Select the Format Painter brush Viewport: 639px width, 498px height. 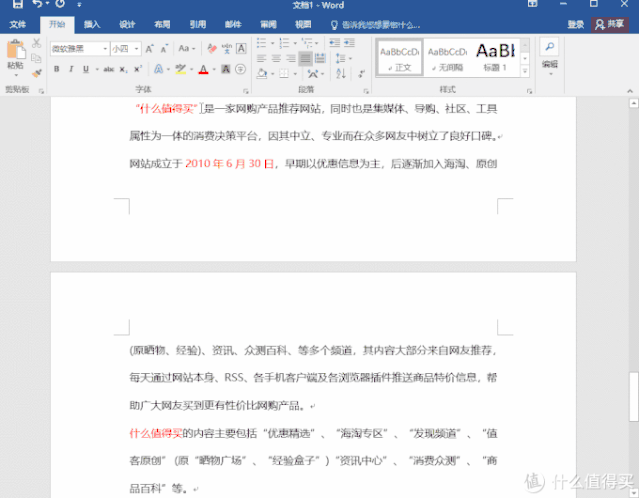(37, 73)
